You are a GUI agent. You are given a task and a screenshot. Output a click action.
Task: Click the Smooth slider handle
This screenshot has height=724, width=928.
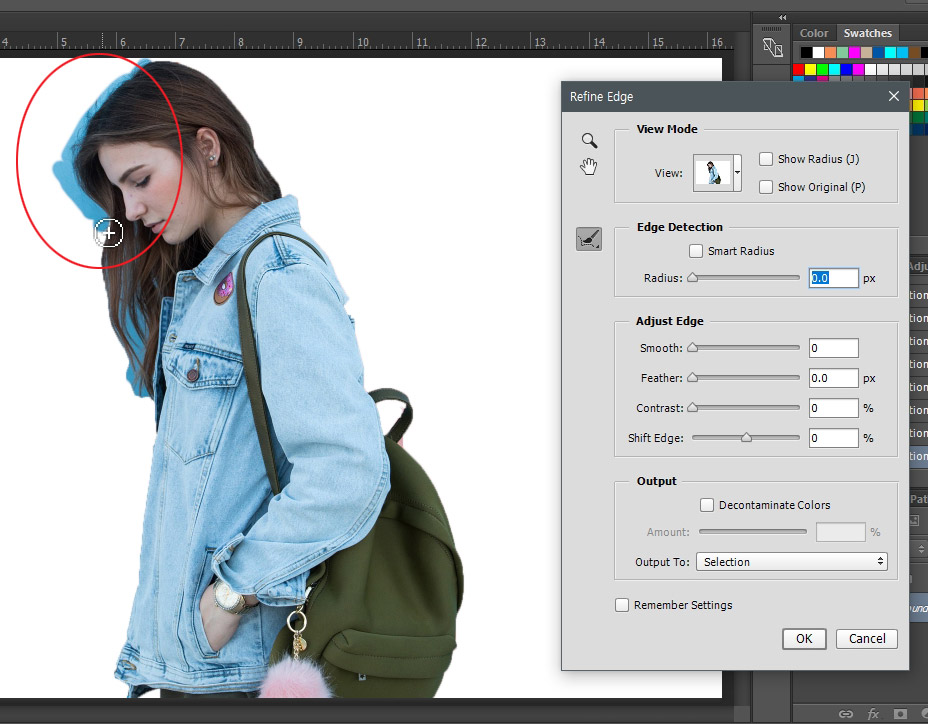tap(692, 348)
